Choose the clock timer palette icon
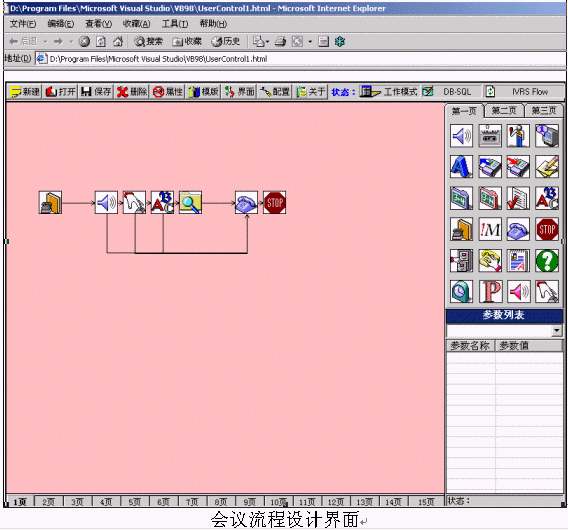The height and width of the screenshot is (530, 568). pos(461,291)
